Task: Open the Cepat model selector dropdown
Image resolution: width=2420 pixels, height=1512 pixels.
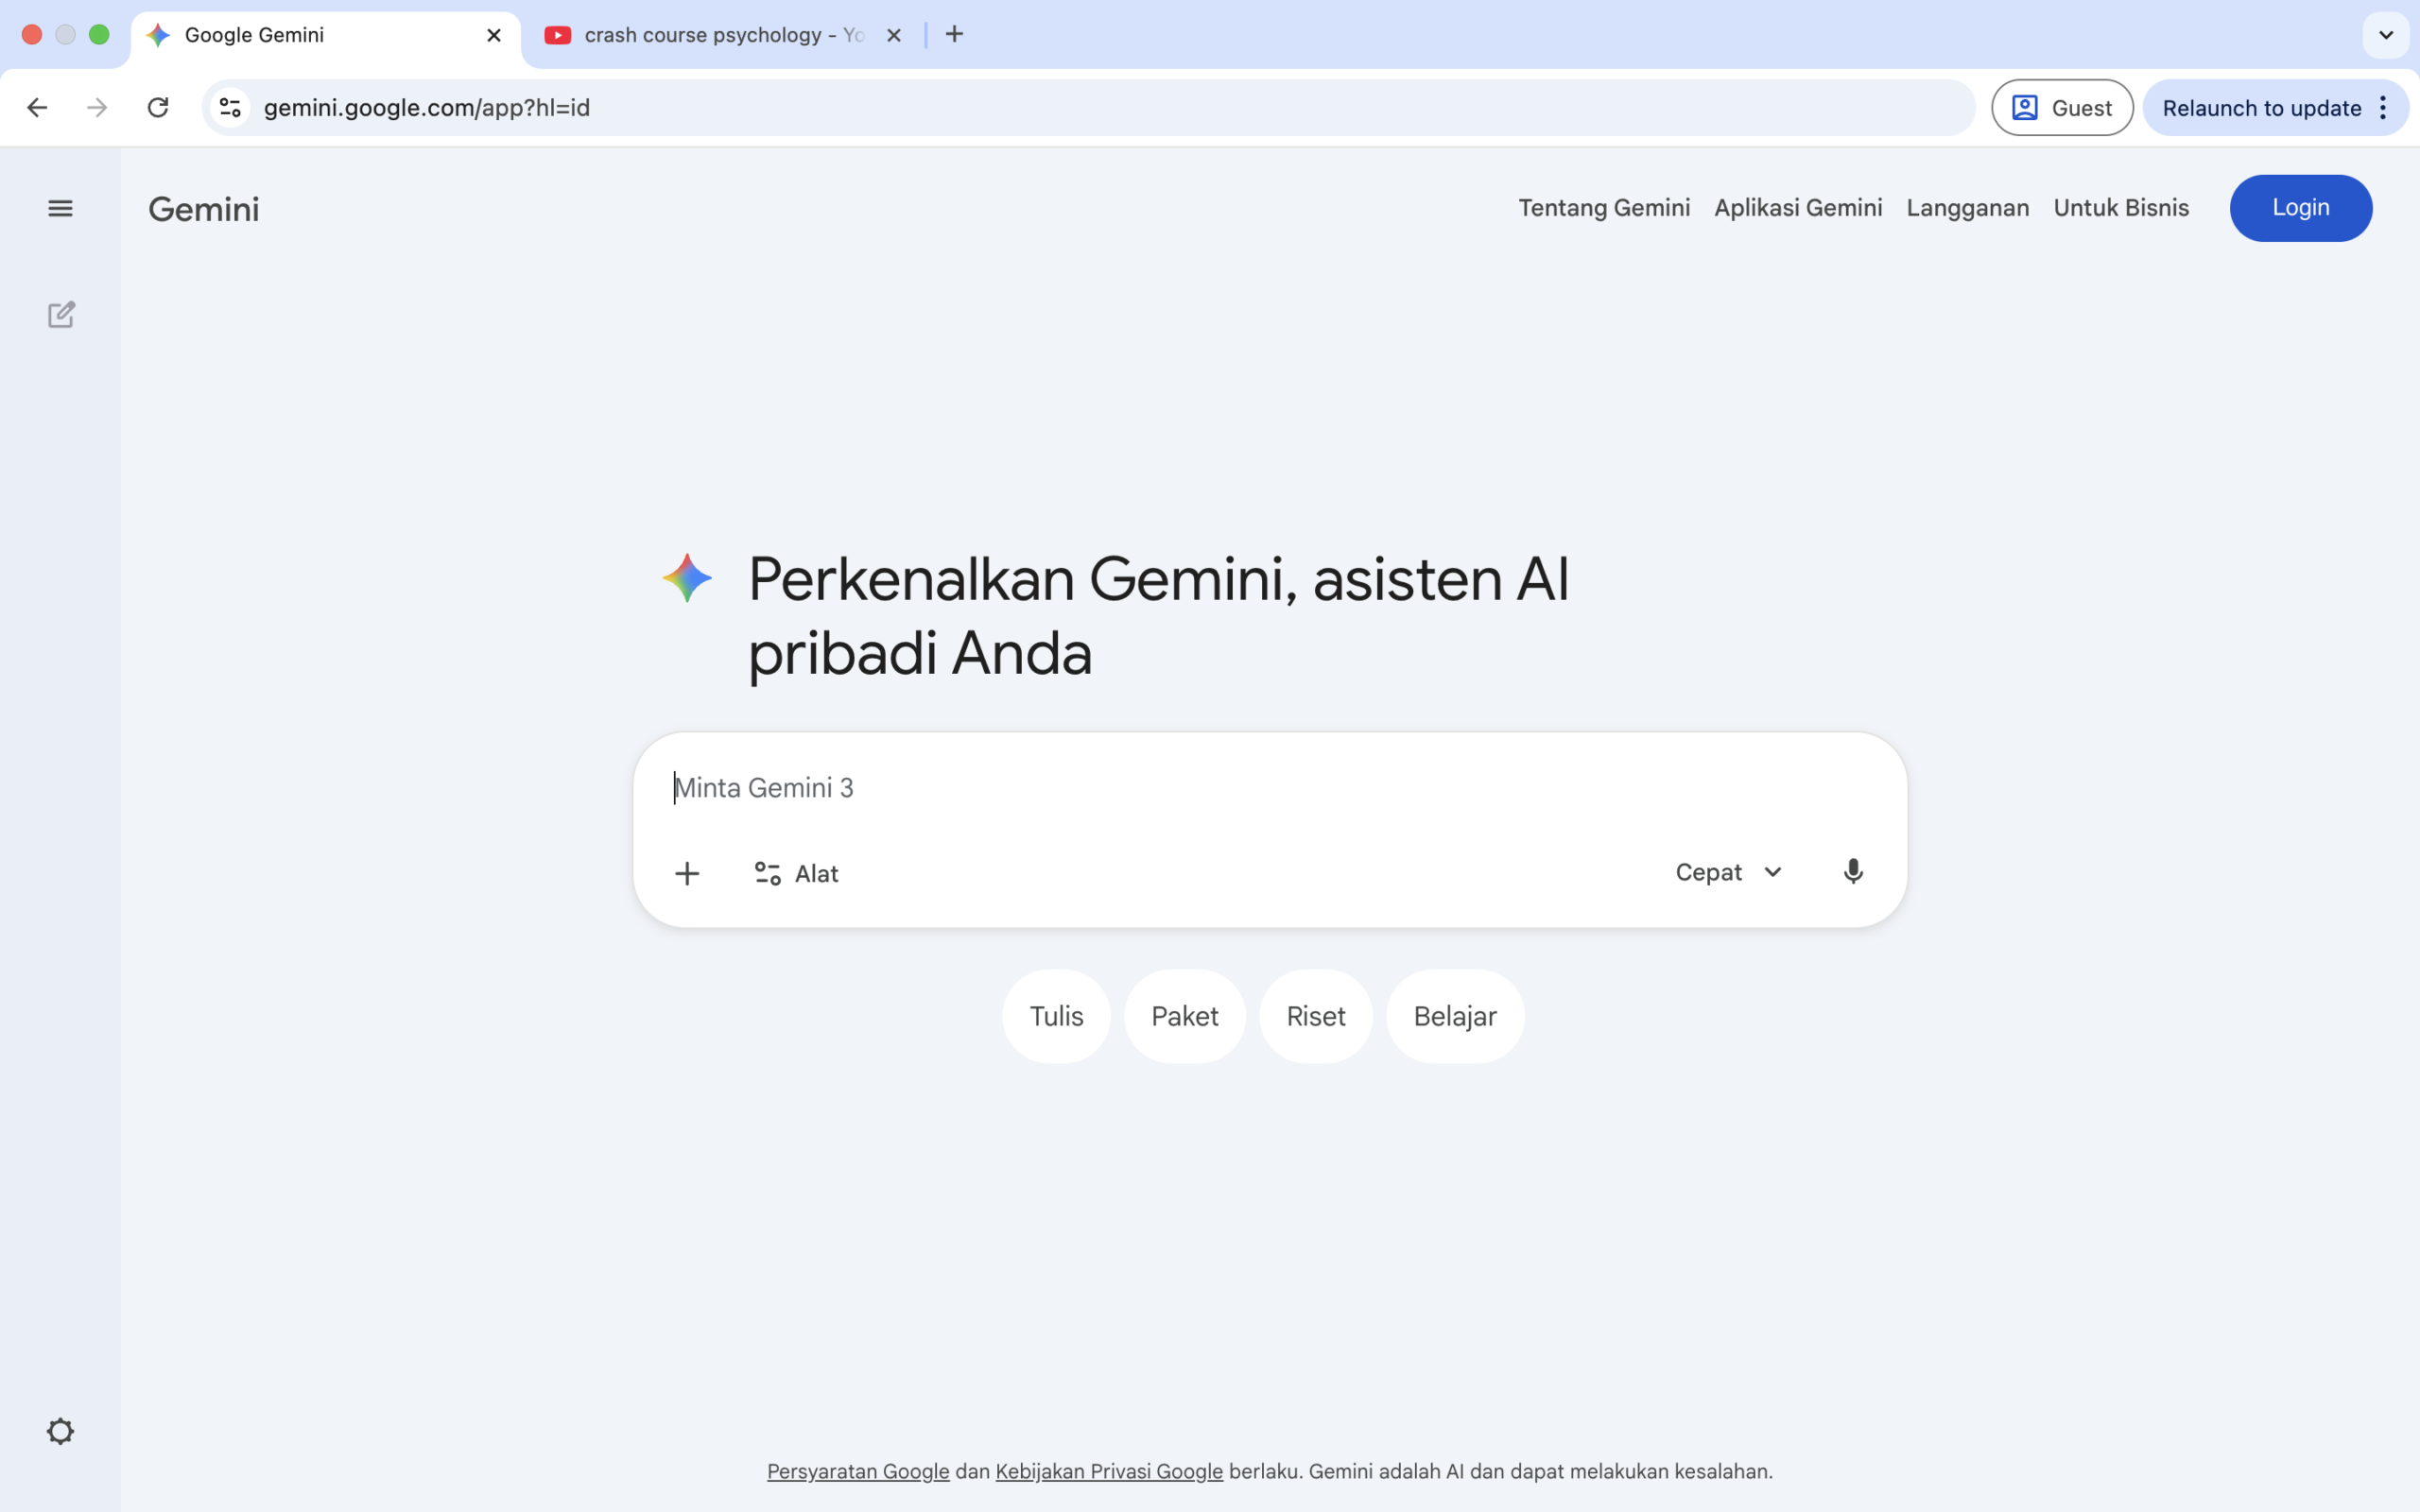Action: (1727, 871)
